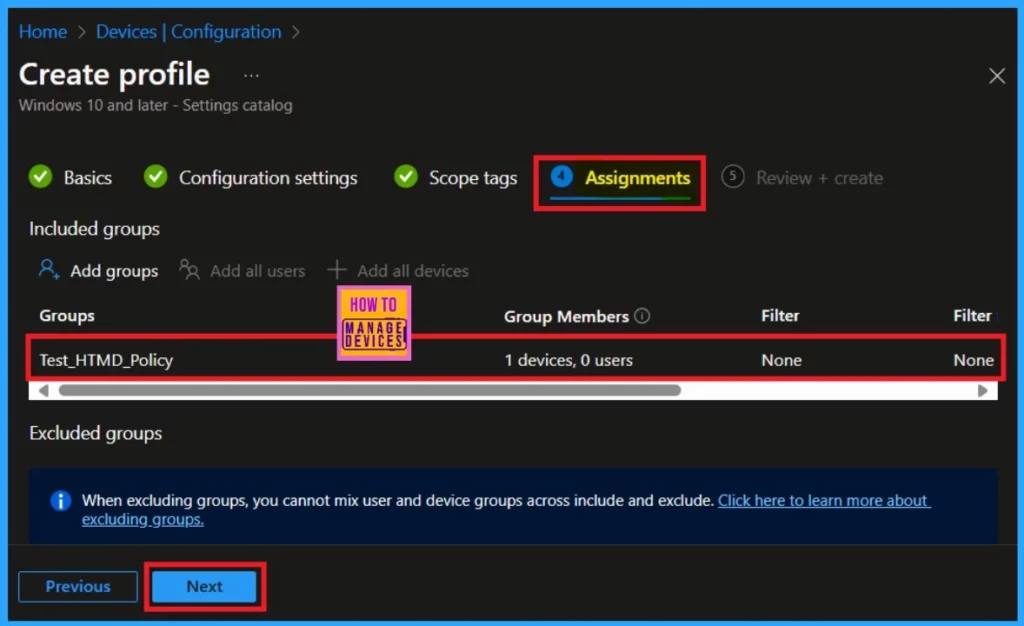This screenshot has height=626, width=1024.
Task: Switch to the Configuration settings step
Action: (x=268, y=178)
